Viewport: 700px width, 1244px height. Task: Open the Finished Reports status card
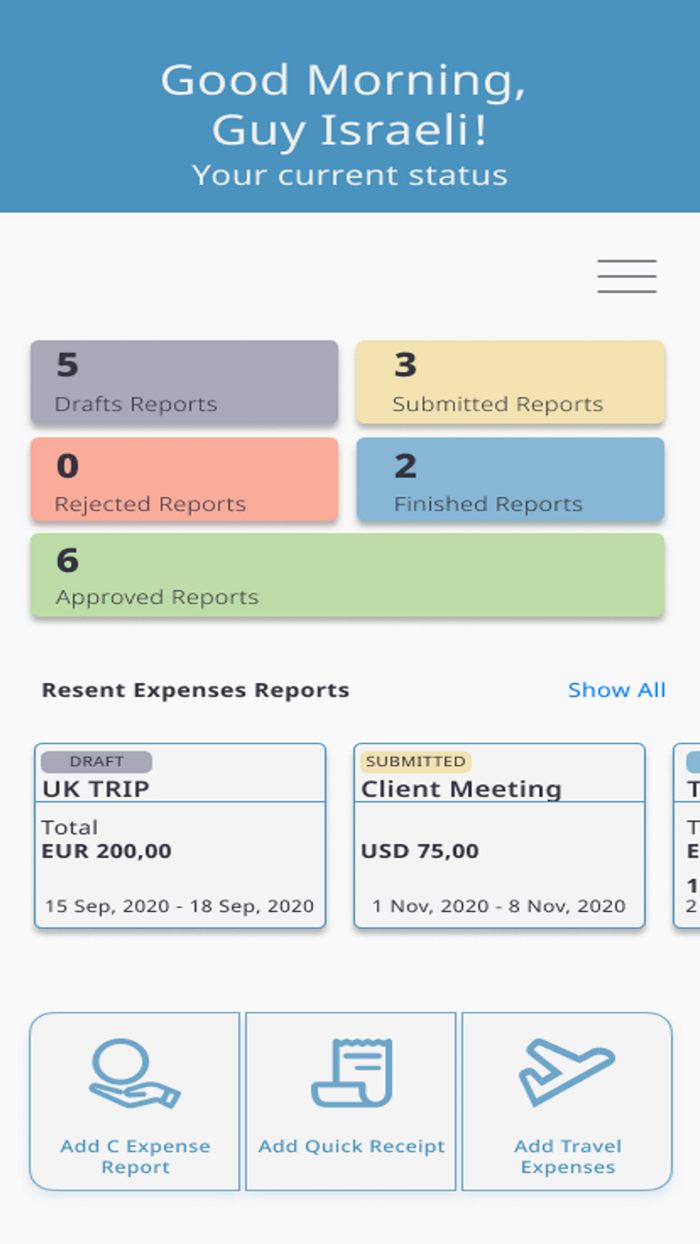coord(510,480)
